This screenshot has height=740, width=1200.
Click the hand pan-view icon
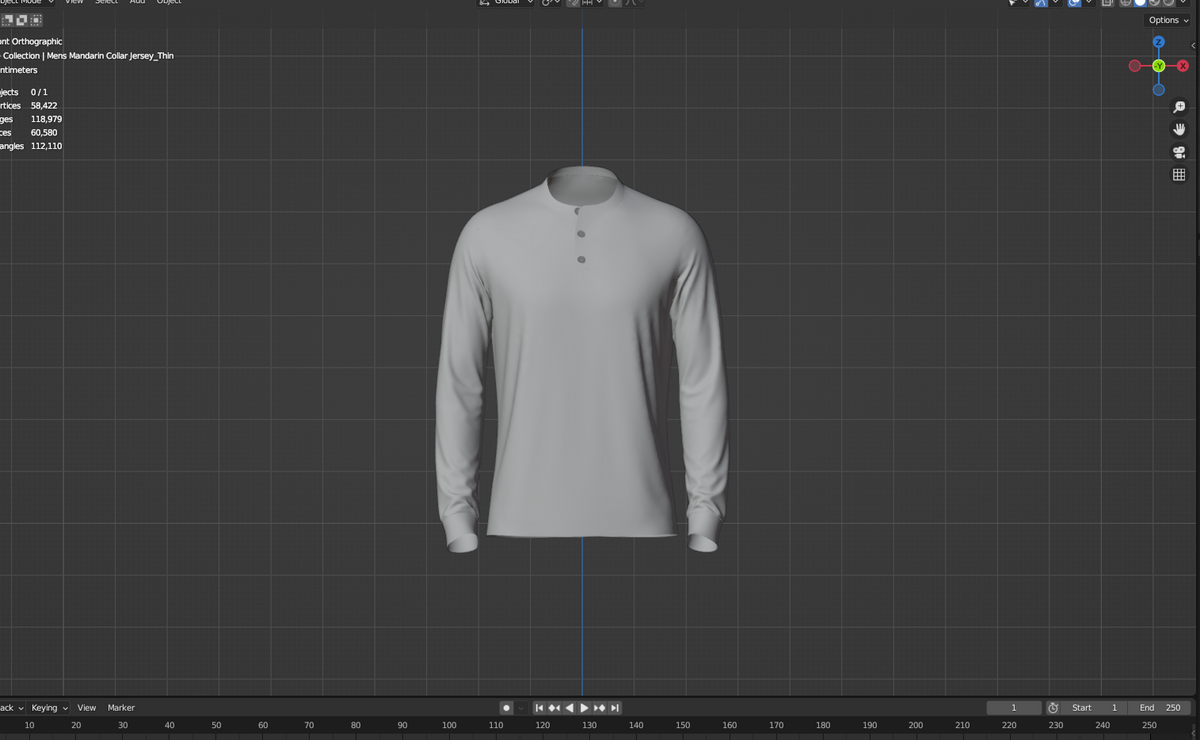[x=1179, y=129]
